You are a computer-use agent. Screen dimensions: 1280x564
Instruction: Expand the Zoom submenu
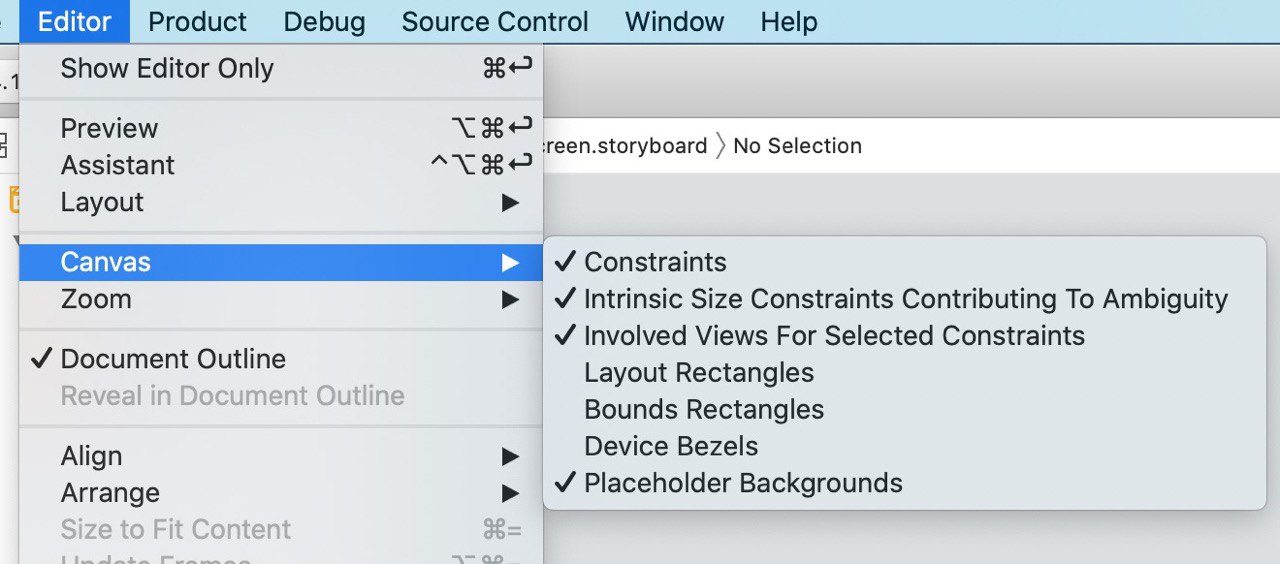pos(281,299)
